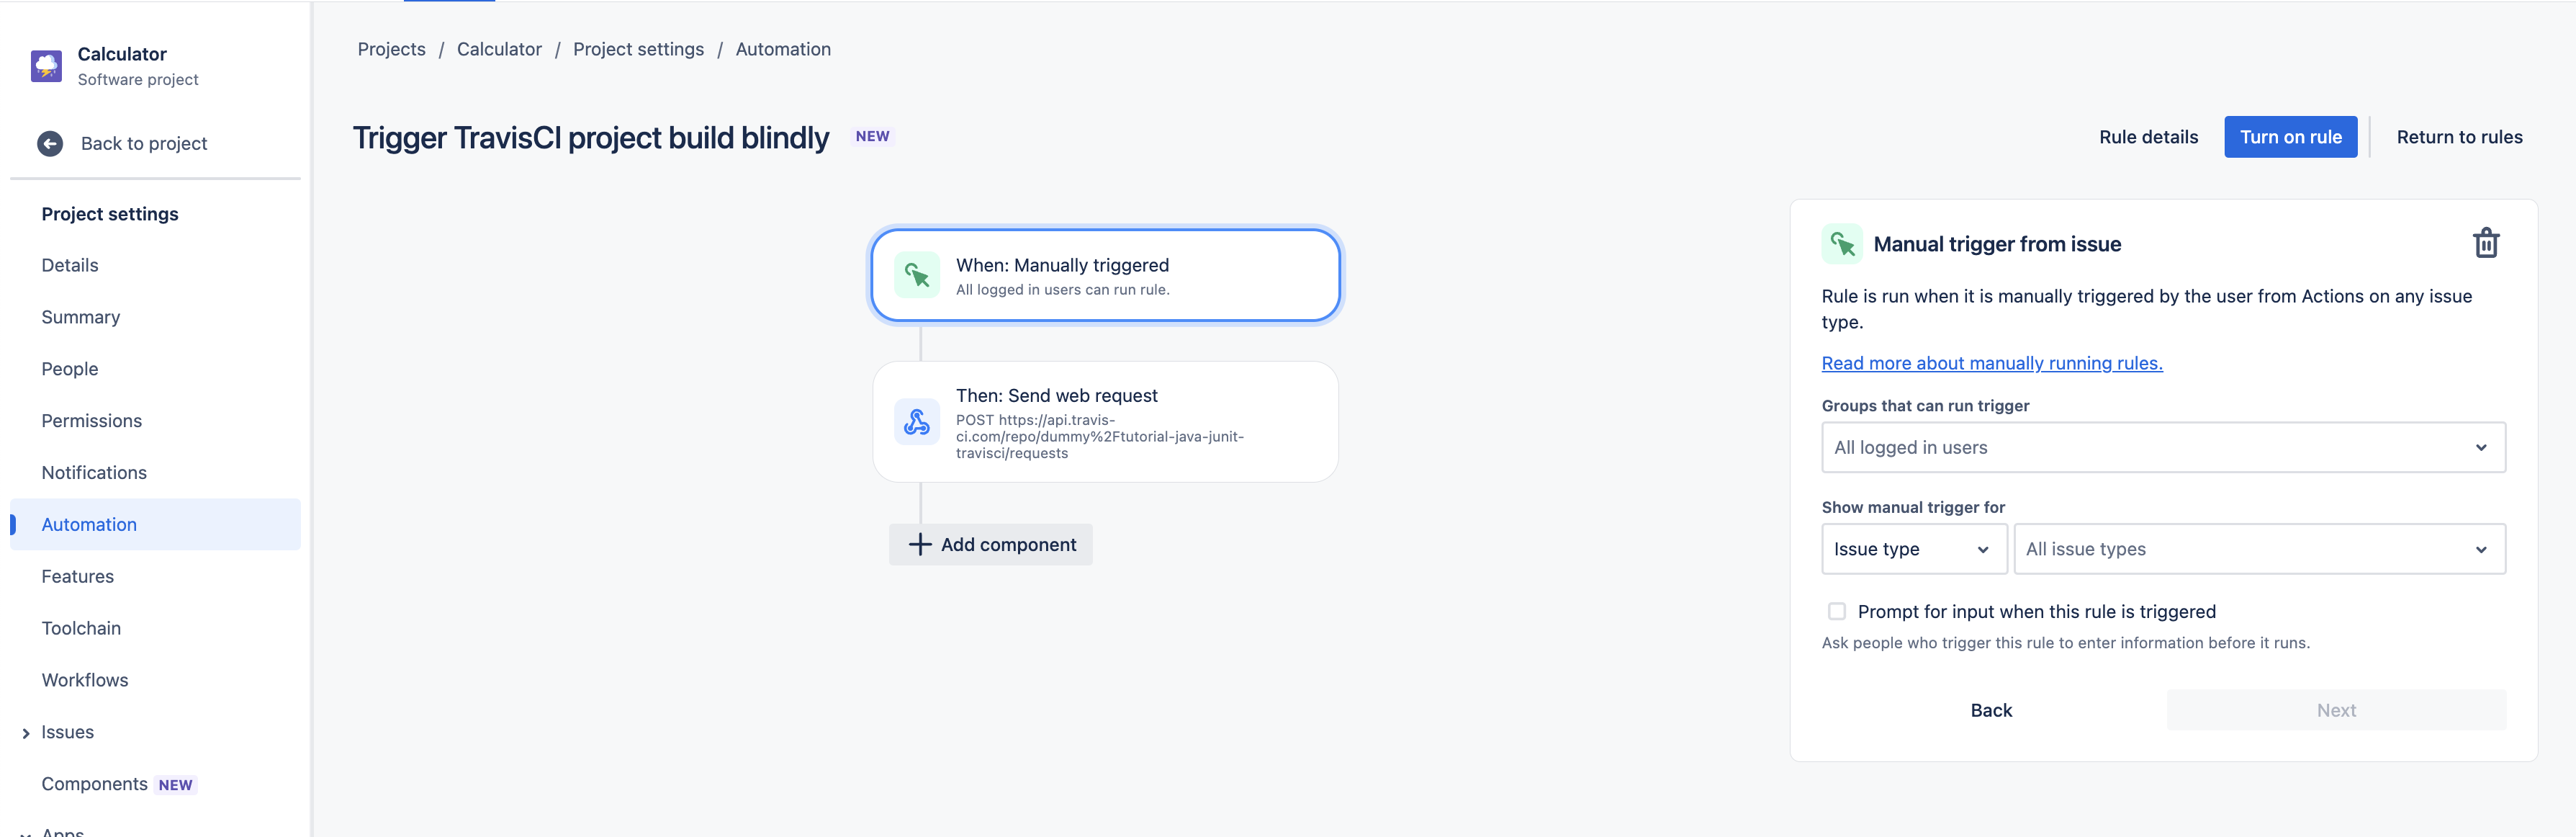The image size is (2576, 837).
Task: Delete the trigger using trash icon
Action: pyautogui.click(x=2486, y=243)
